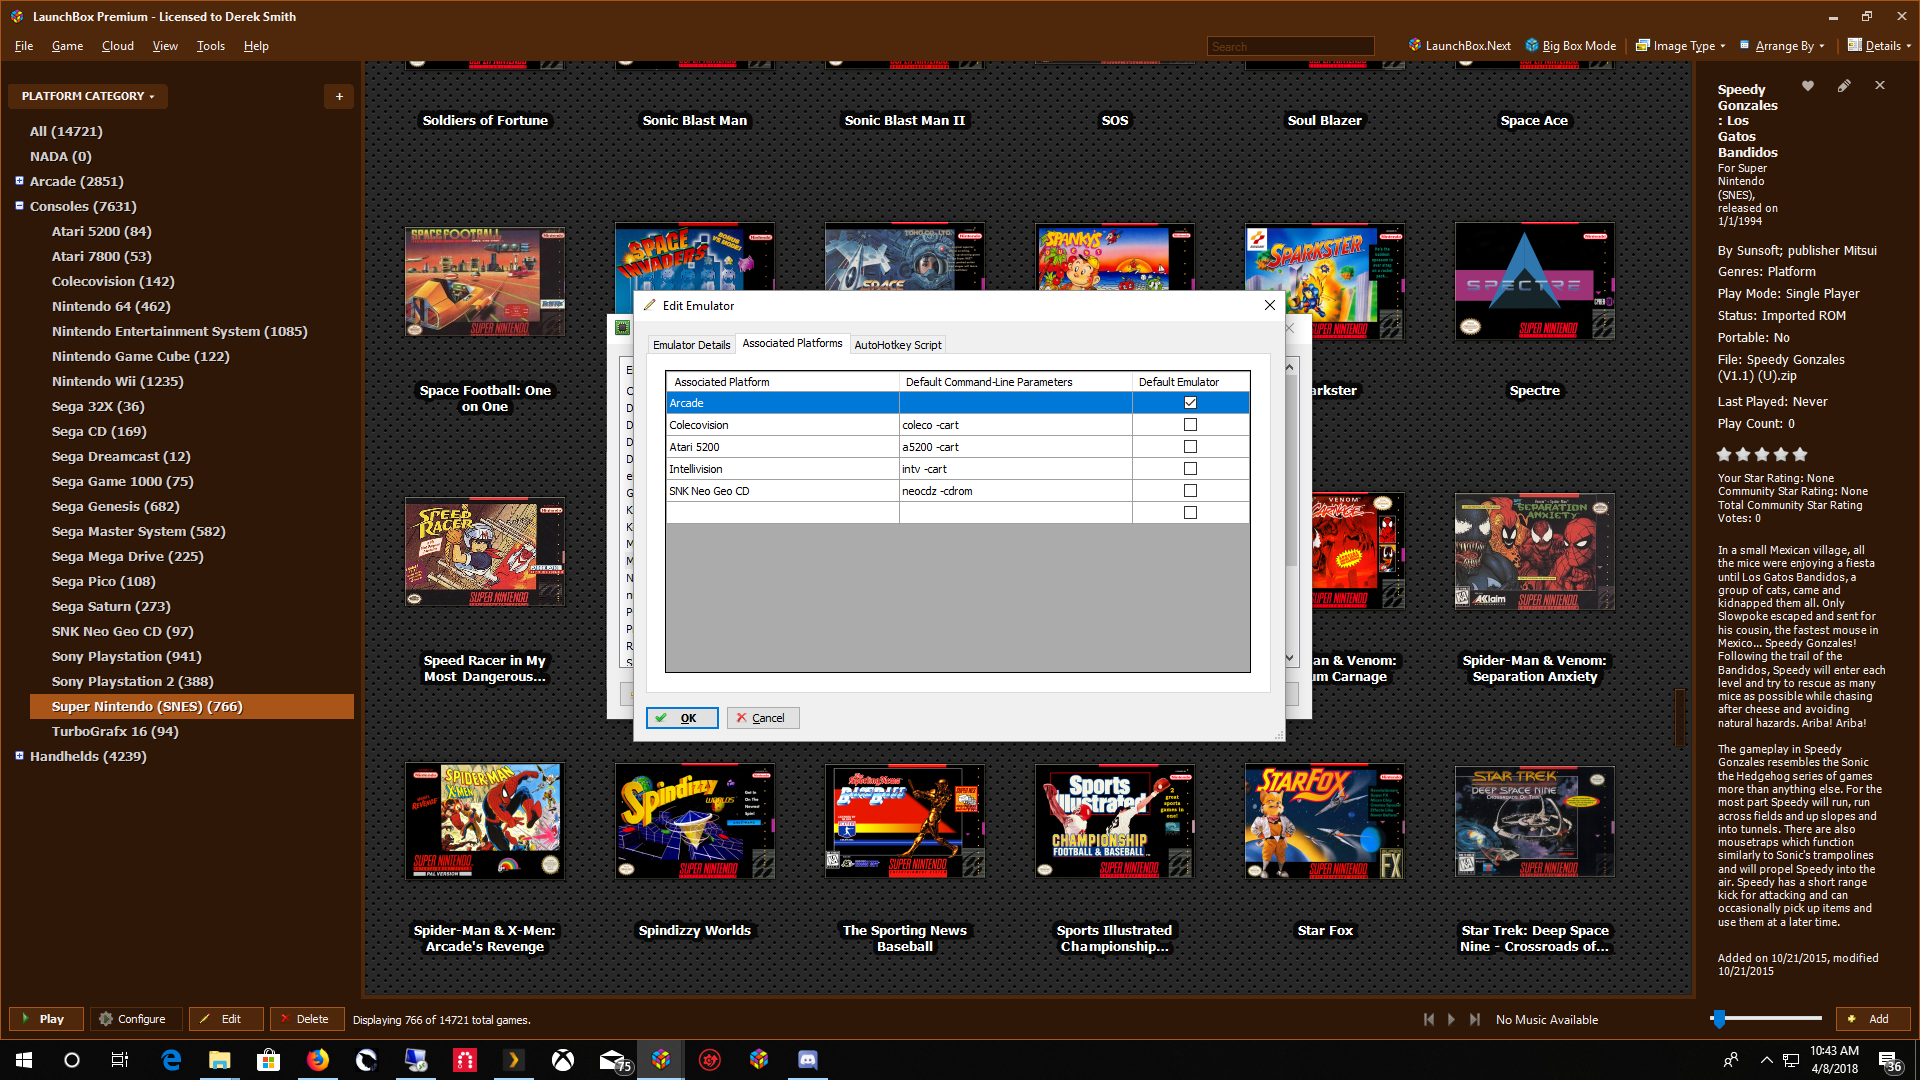The height and width of the screenshot is (1080, 1920).
Task: Open the Windows action center notifications
Action: point(1889,1060)
